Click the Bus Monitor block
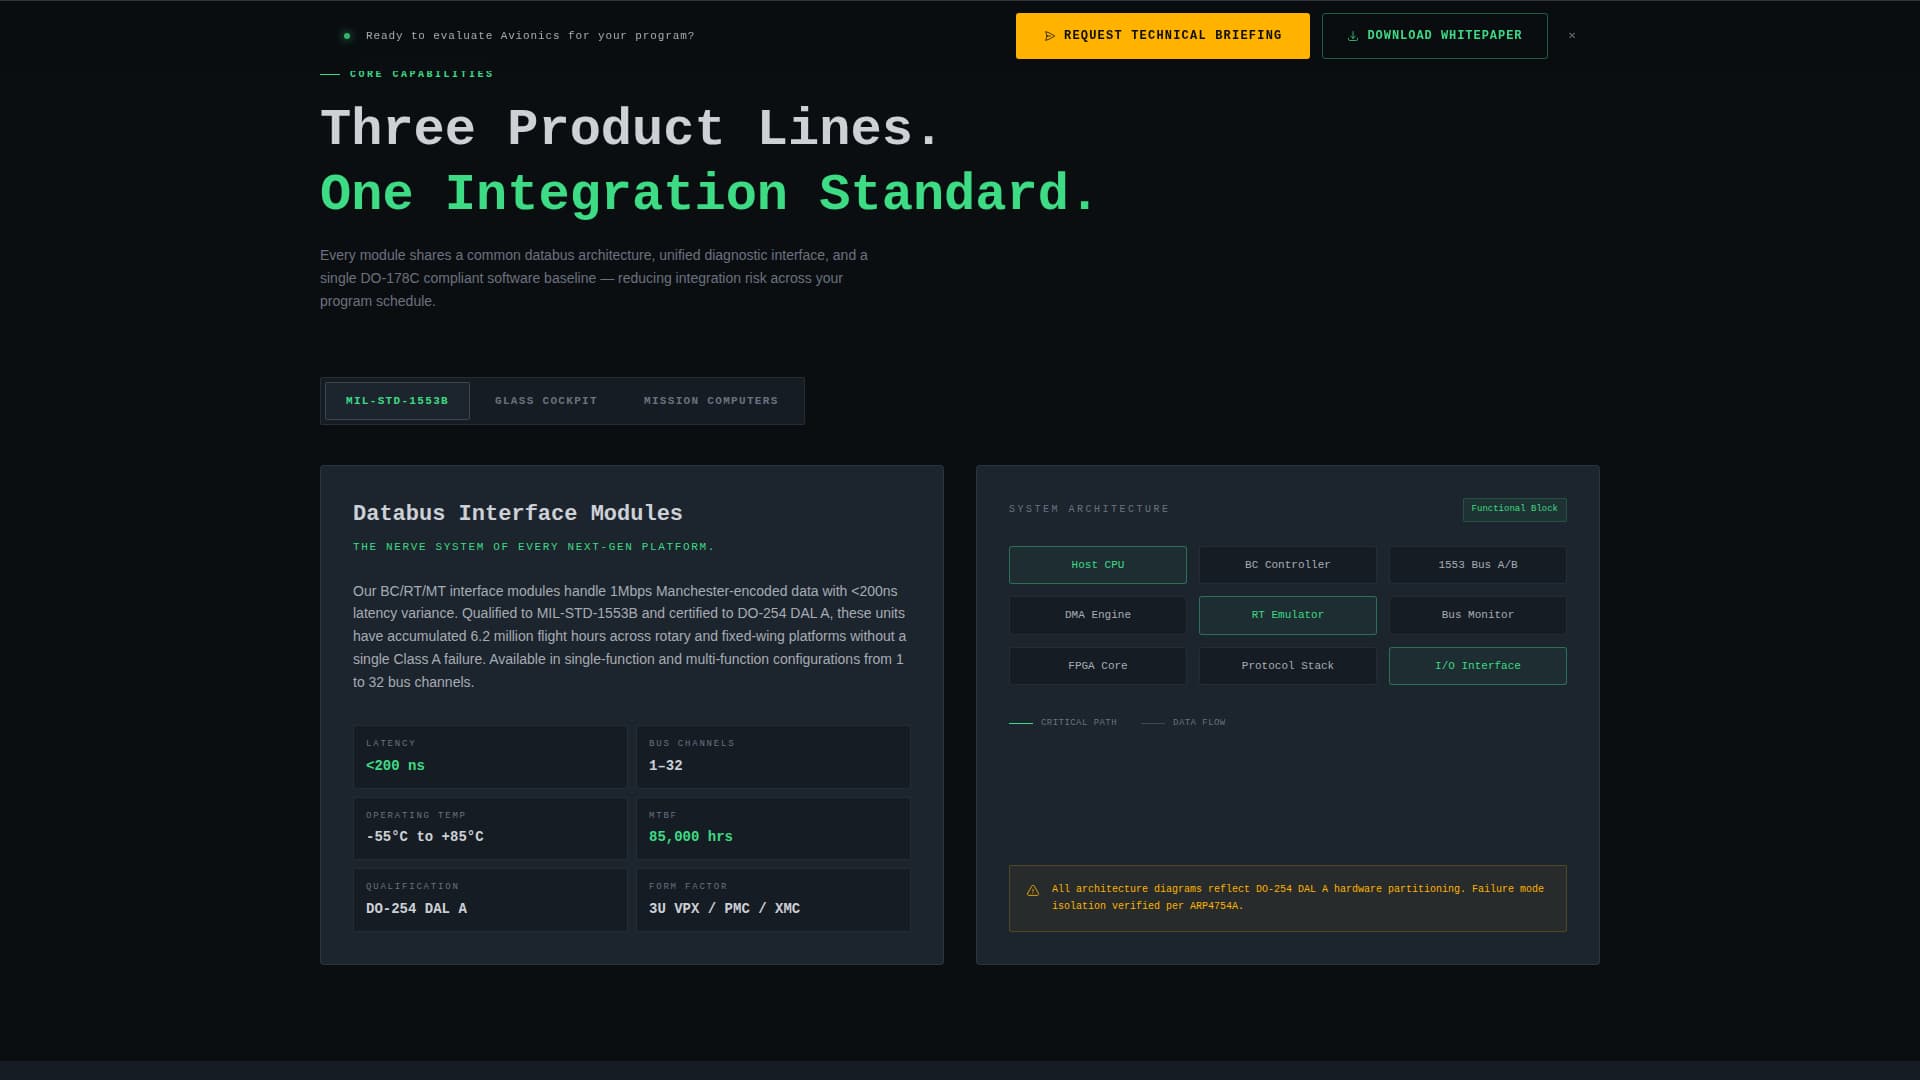The width and height of the screenshot is (1920, 1080). 1477,615
